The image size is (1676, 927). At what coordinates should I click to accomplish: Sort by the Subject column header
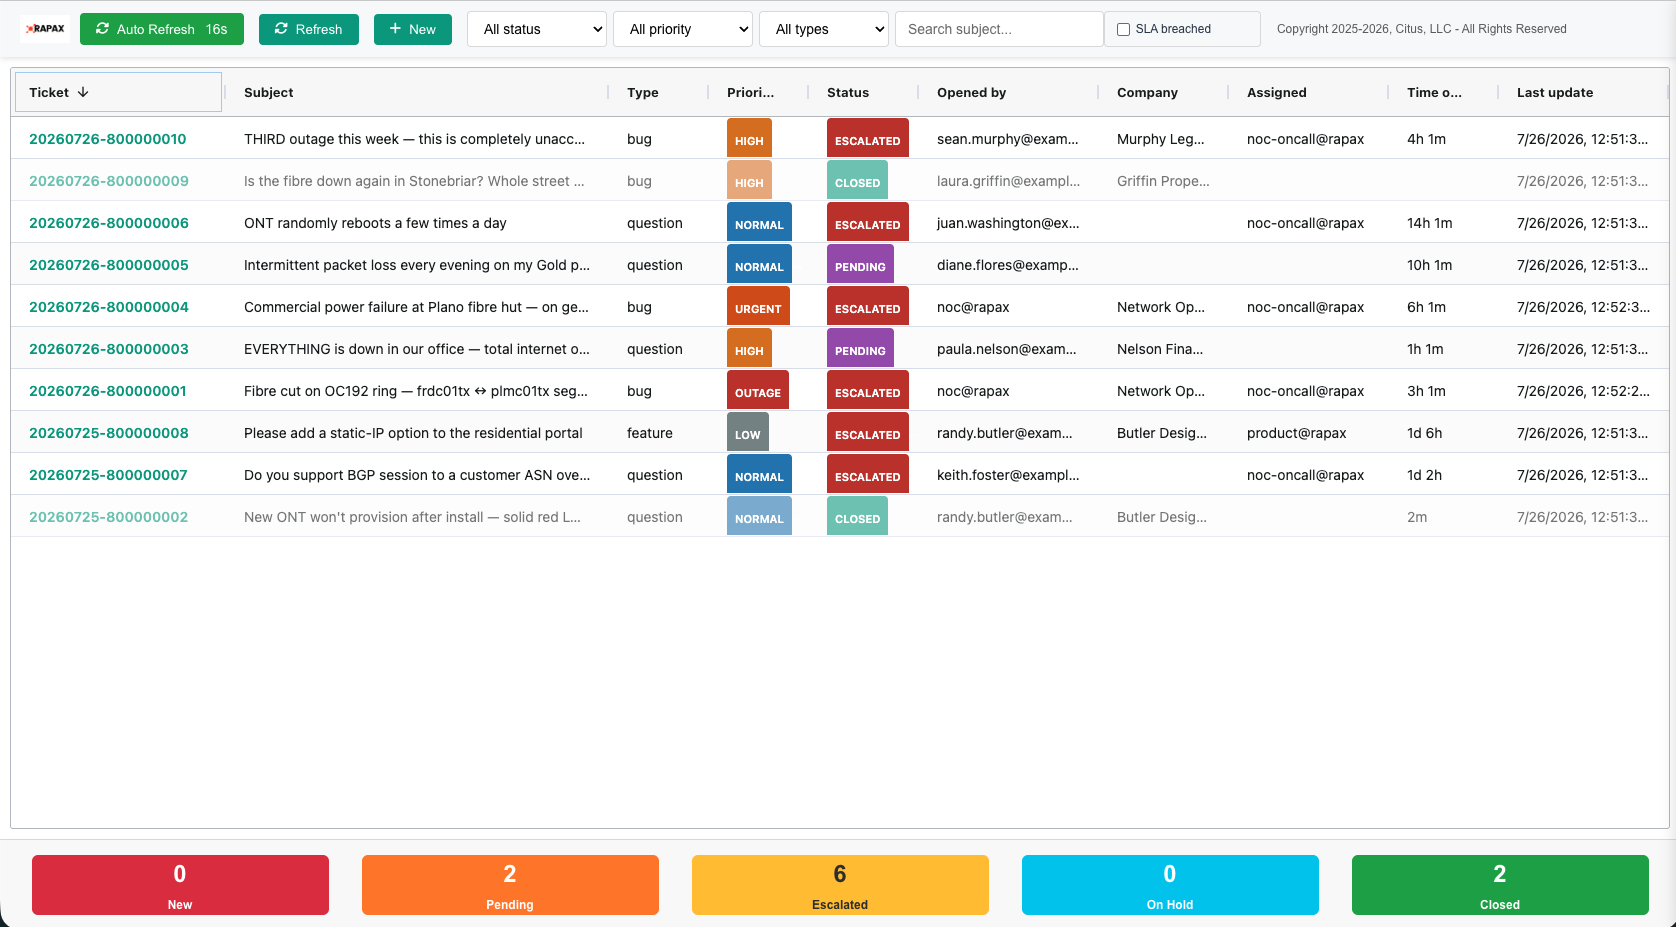pos(269,92)
